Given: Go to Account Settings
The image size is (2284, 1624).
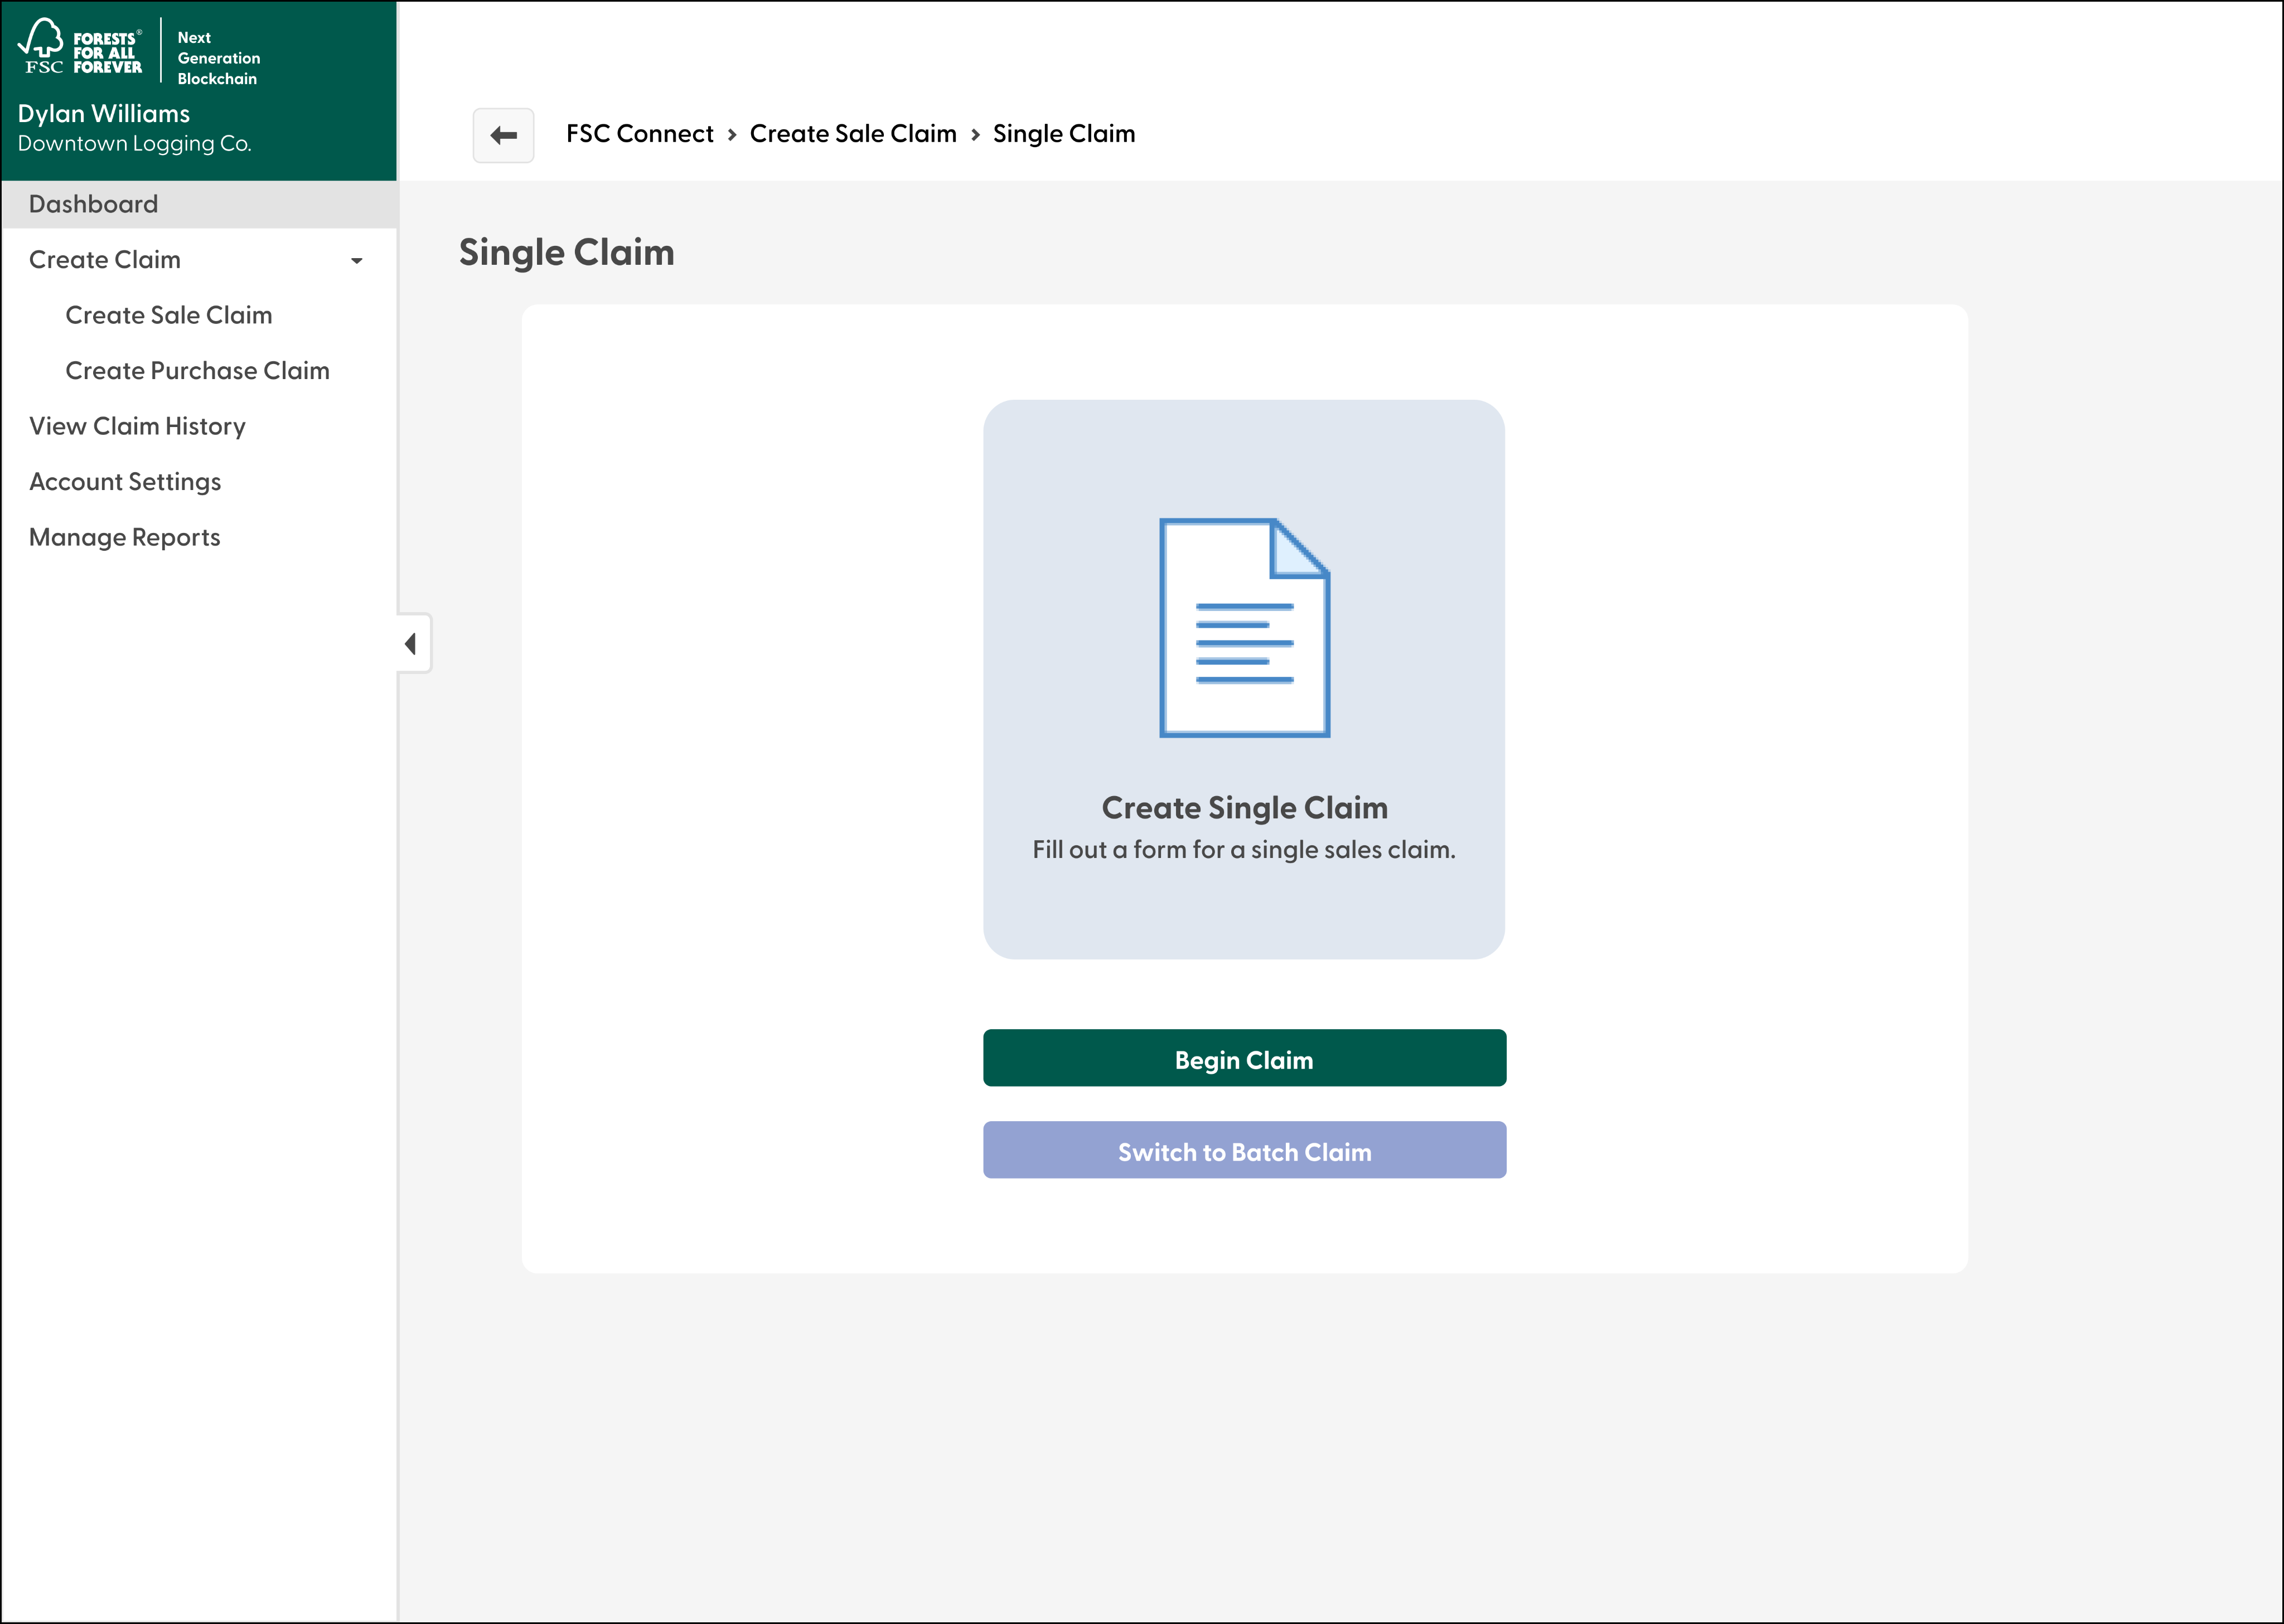Looking at the screenshot, I should (x=125, y=482).
